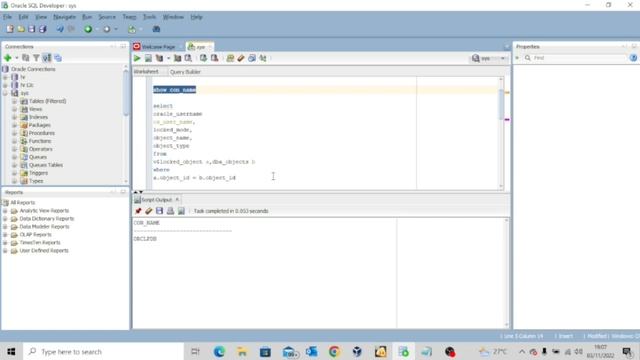Select the Analytic View Reports folder
Screen dimensions: 640x360
[x=44, y=211]
